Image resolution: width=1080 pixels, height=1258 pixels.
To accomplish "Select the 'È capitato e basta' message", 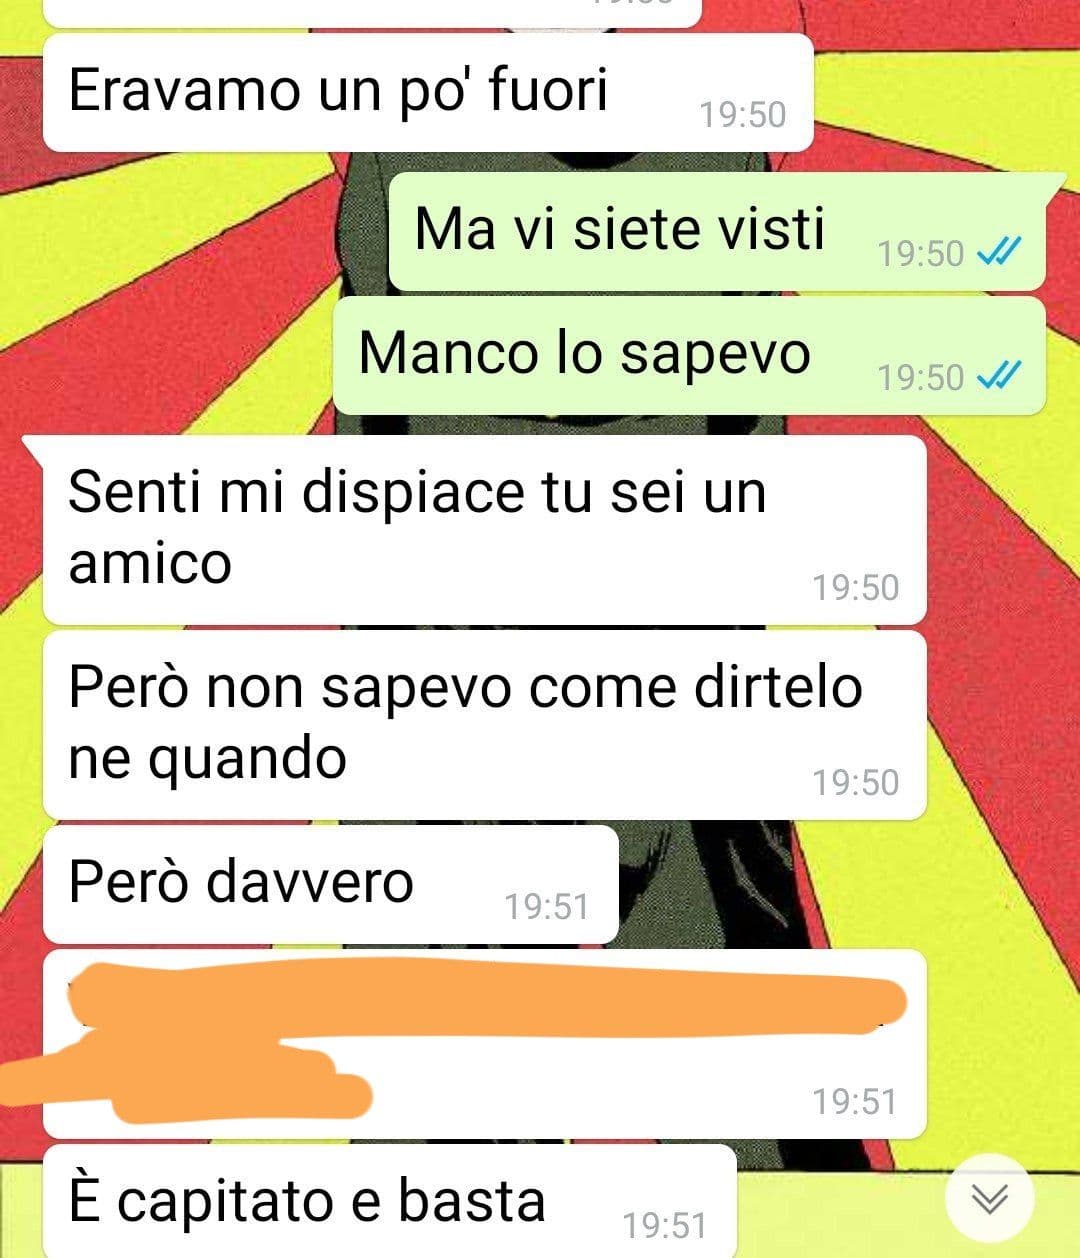I will click(x=390, y=1201).
